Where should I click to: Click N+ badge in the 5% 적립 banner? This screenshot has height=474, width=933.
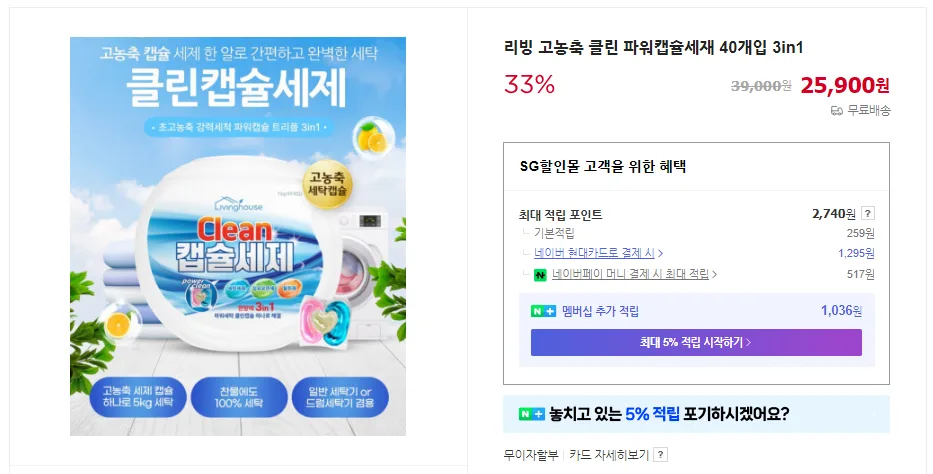pos(532,414)
